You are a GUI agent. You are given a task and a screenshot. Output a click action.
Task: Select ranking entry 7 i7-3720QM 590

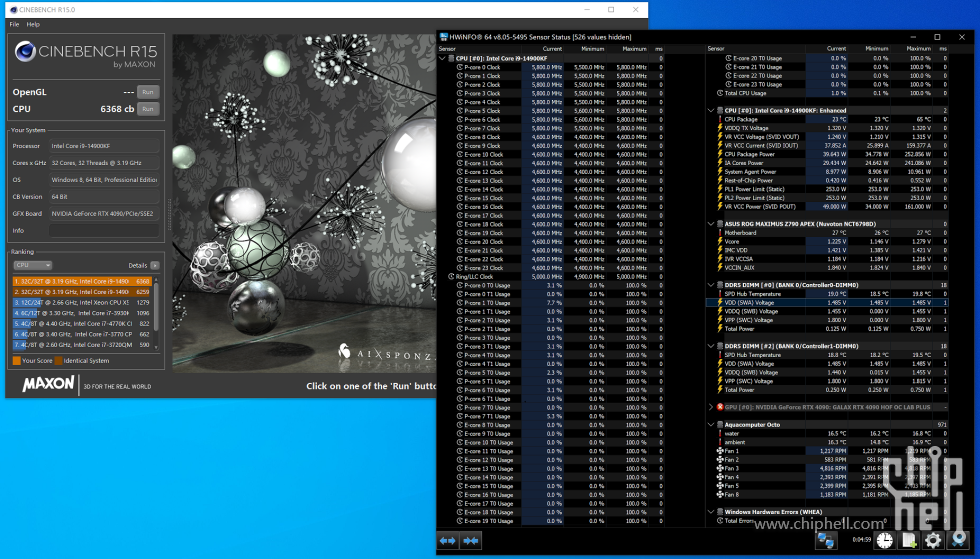(x=82, y=345)
